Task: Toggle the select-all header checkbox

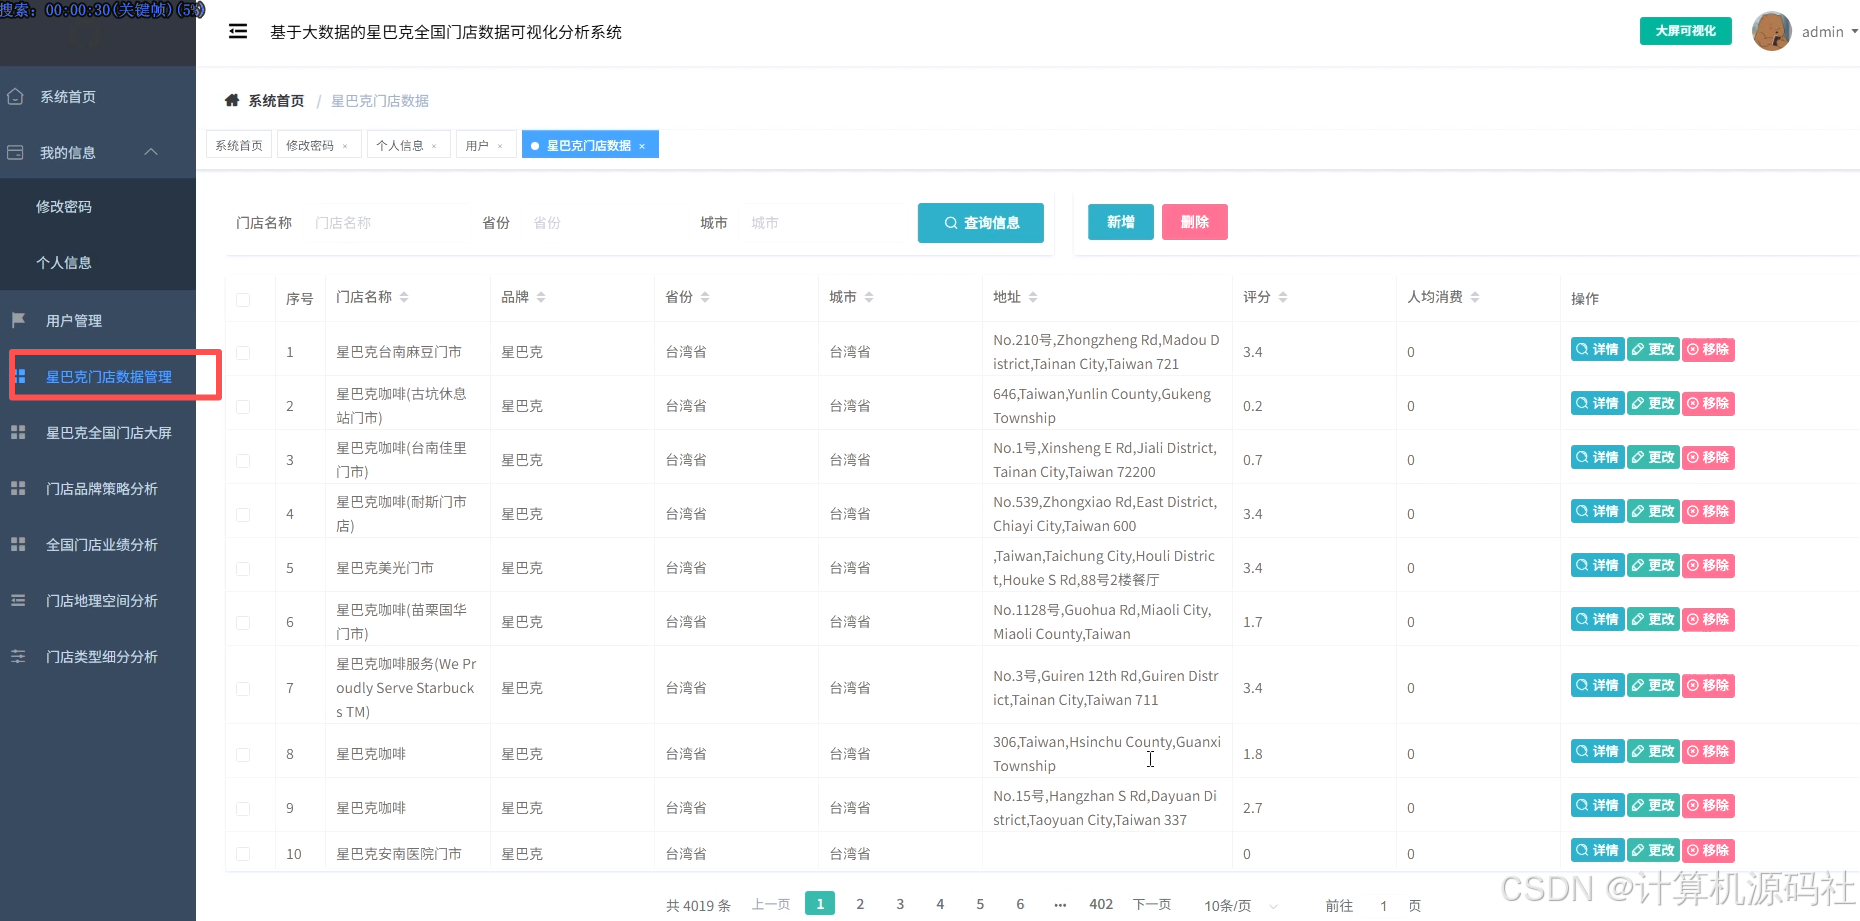Action: coord(243,299)
